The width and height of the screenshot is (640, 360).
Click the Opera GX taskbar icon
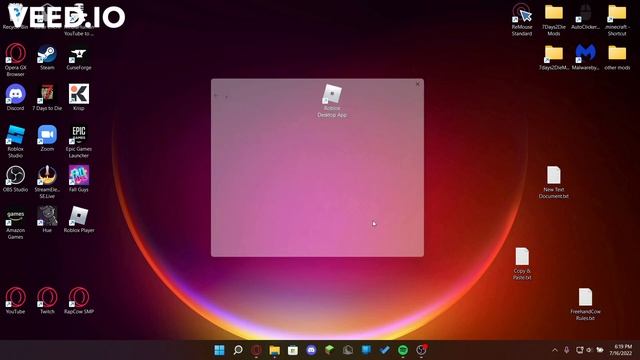256,350
